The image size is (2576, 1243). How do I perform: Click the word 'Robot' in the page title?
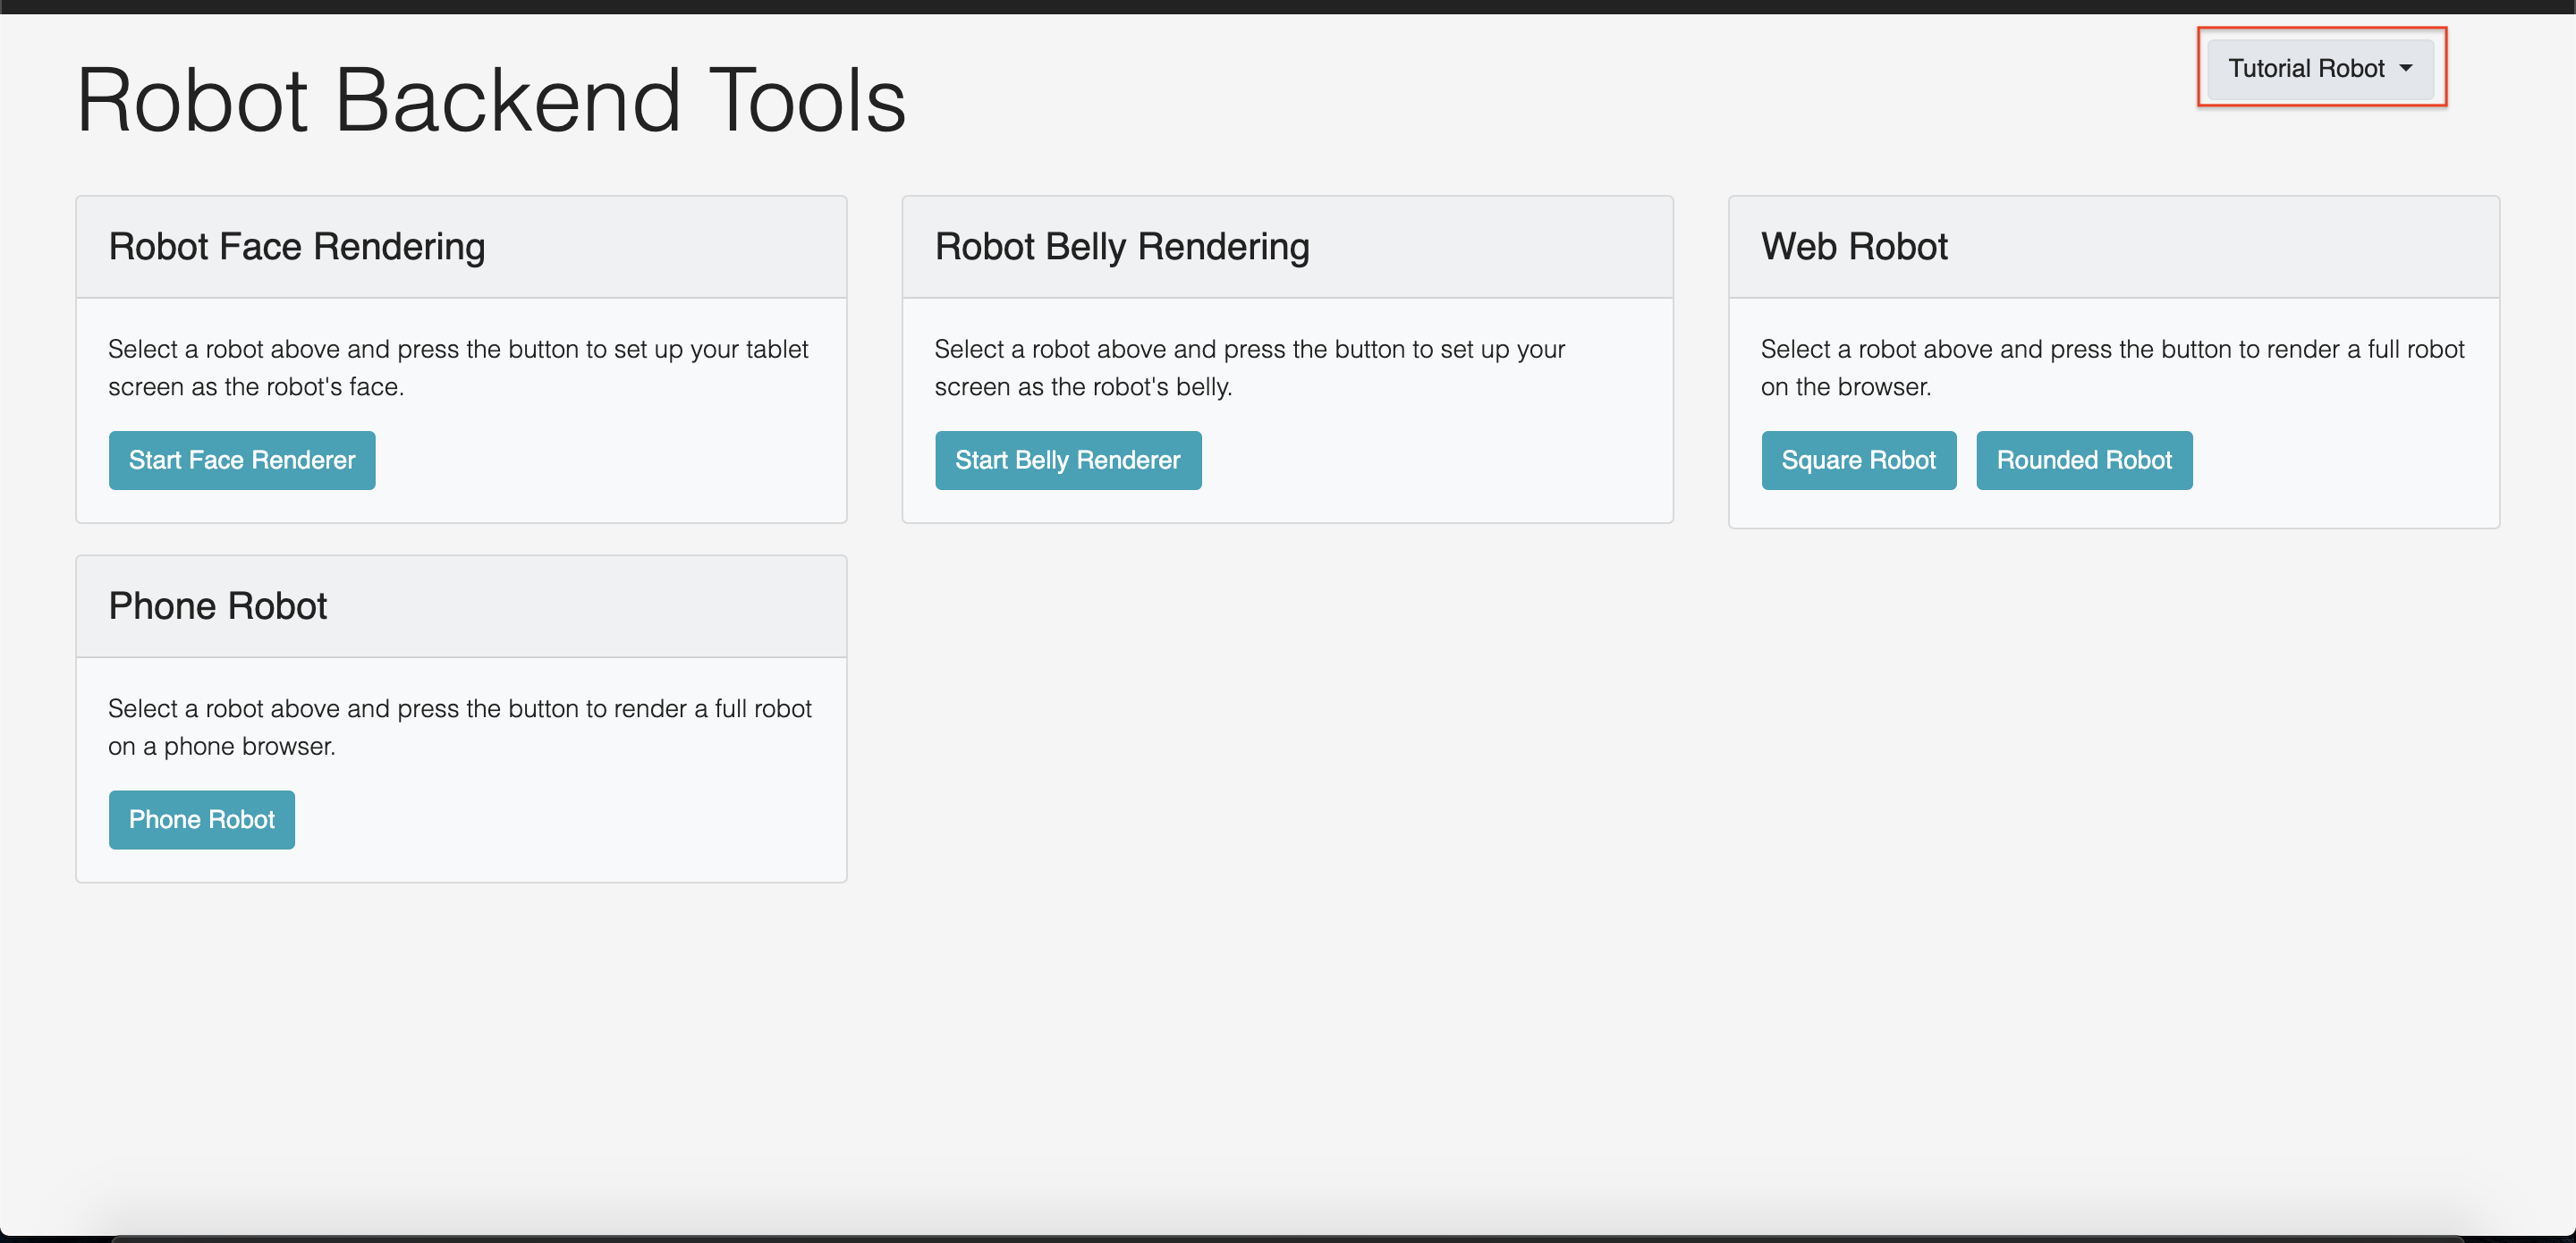click(192, 100)
